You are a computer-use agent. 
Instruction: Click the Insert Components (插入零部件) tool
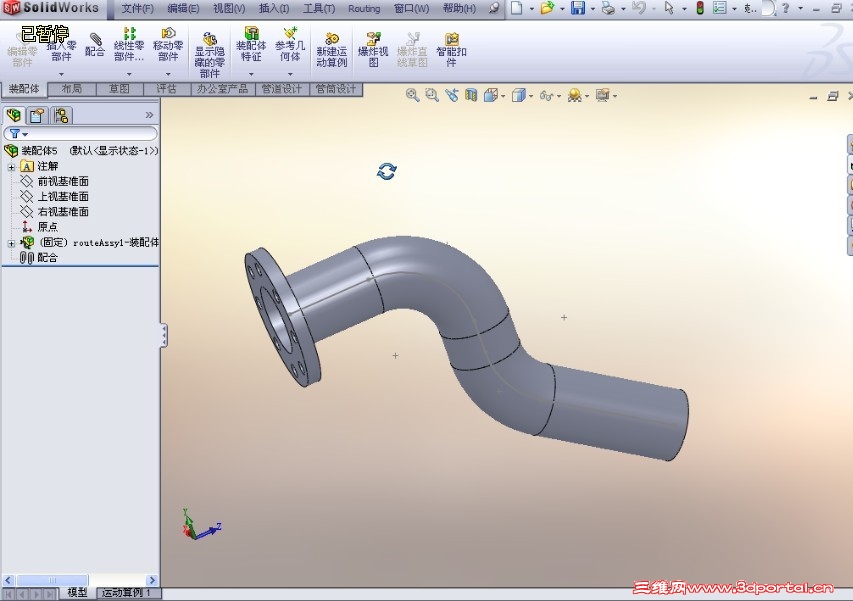pos(61,48)
